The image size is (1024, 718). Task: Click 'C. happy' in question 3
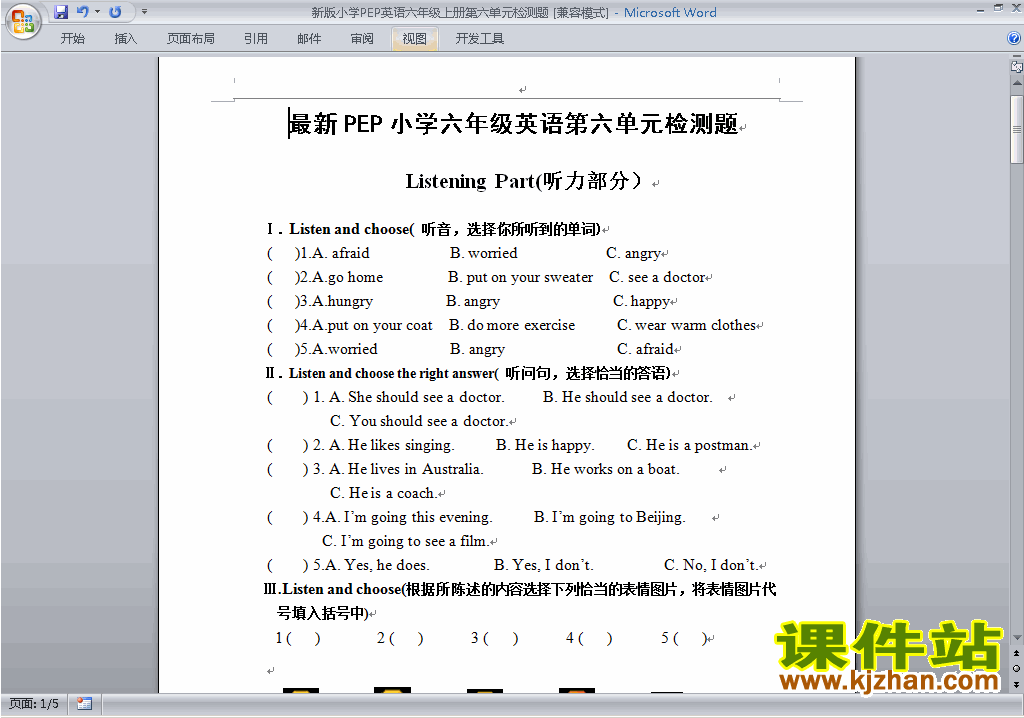[x=641, y=301]
